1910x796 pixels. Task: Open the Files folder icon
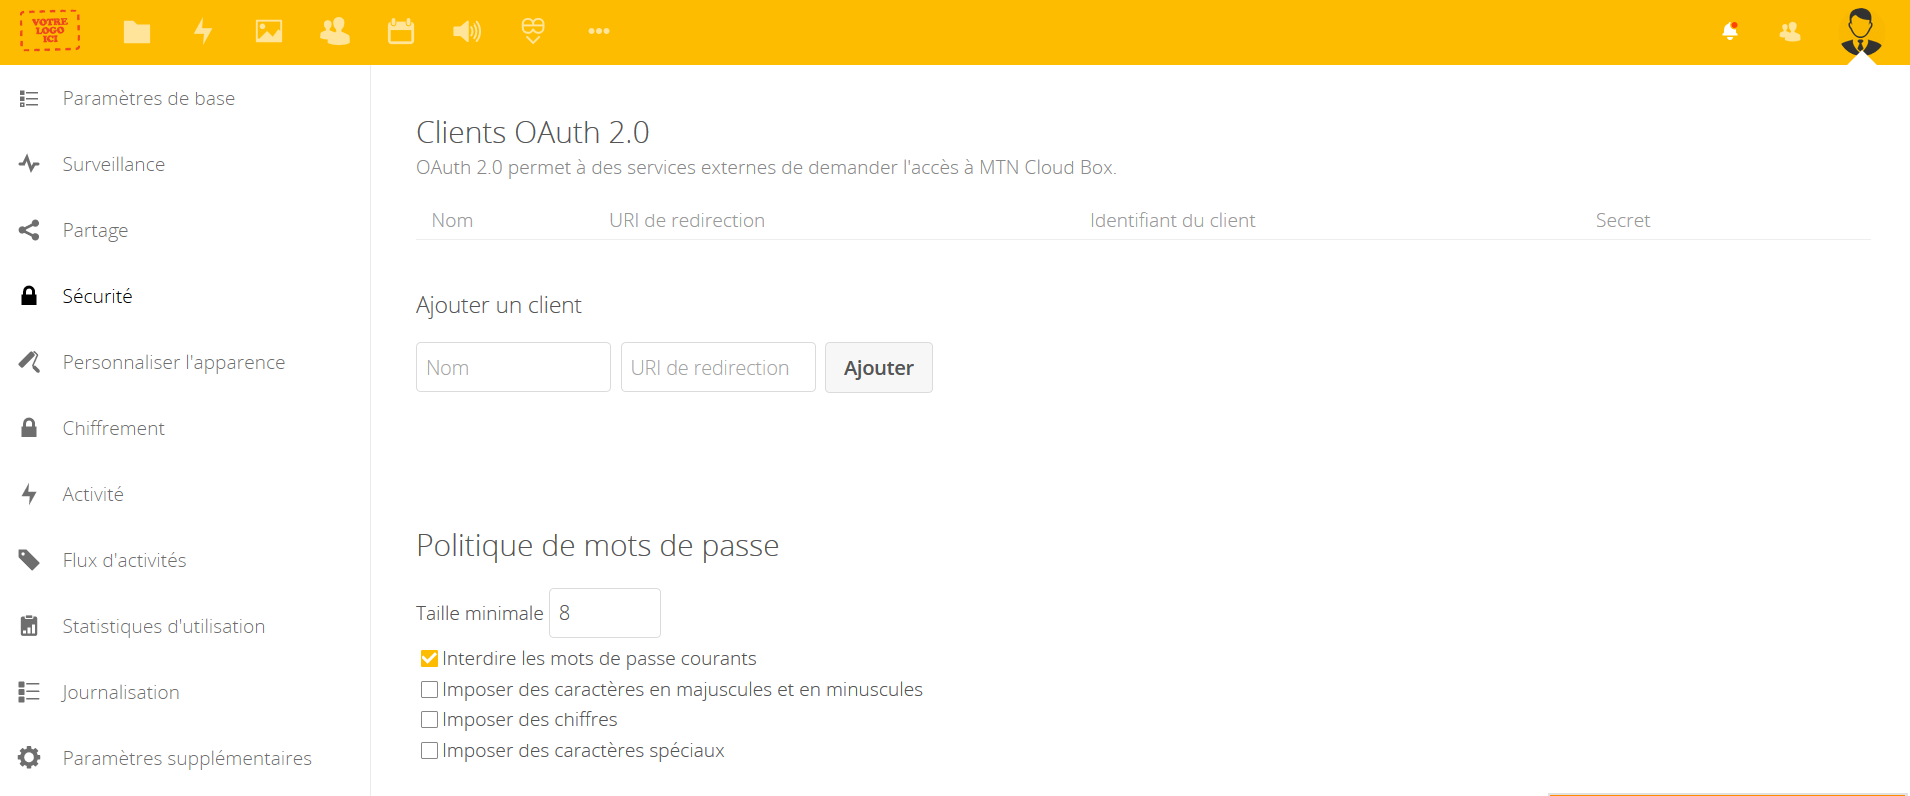click(x=137, y=32)
